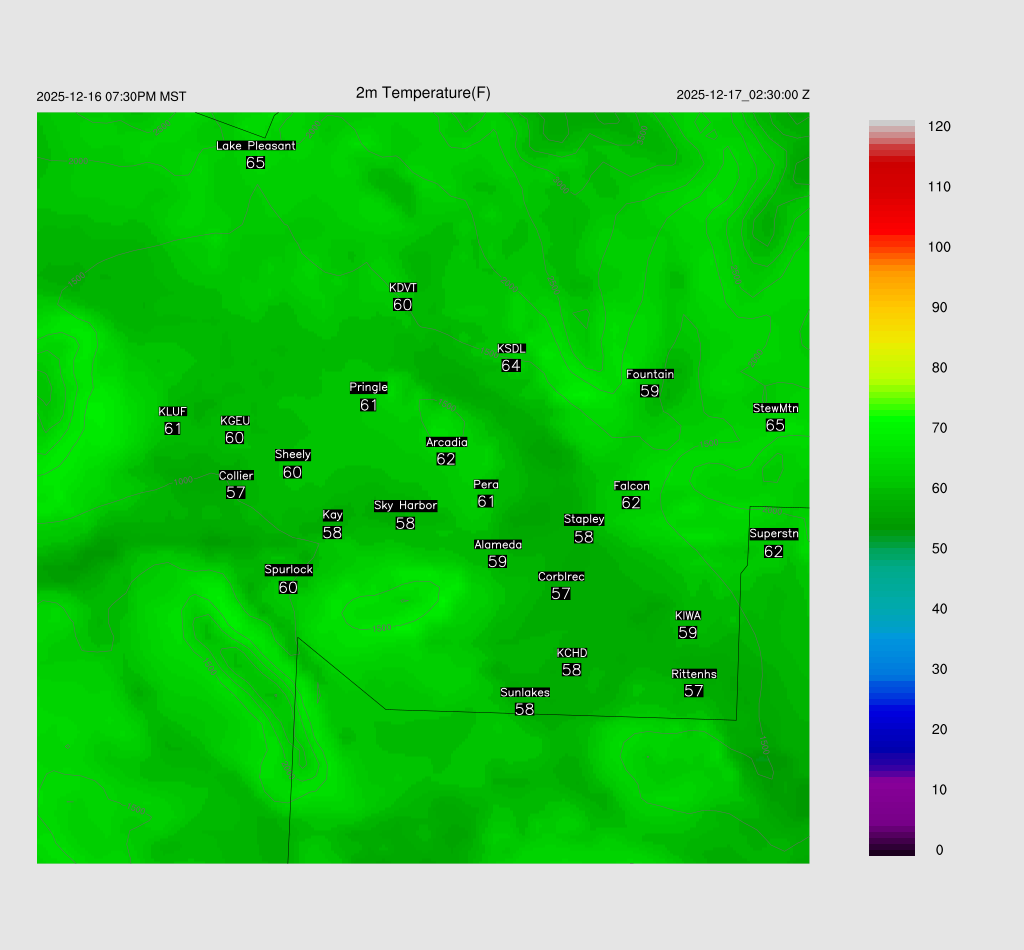The width and height of the screenshot is (1024, 950).
Task: Select the Fountain station temperature reading
Action: coord(650,391)
